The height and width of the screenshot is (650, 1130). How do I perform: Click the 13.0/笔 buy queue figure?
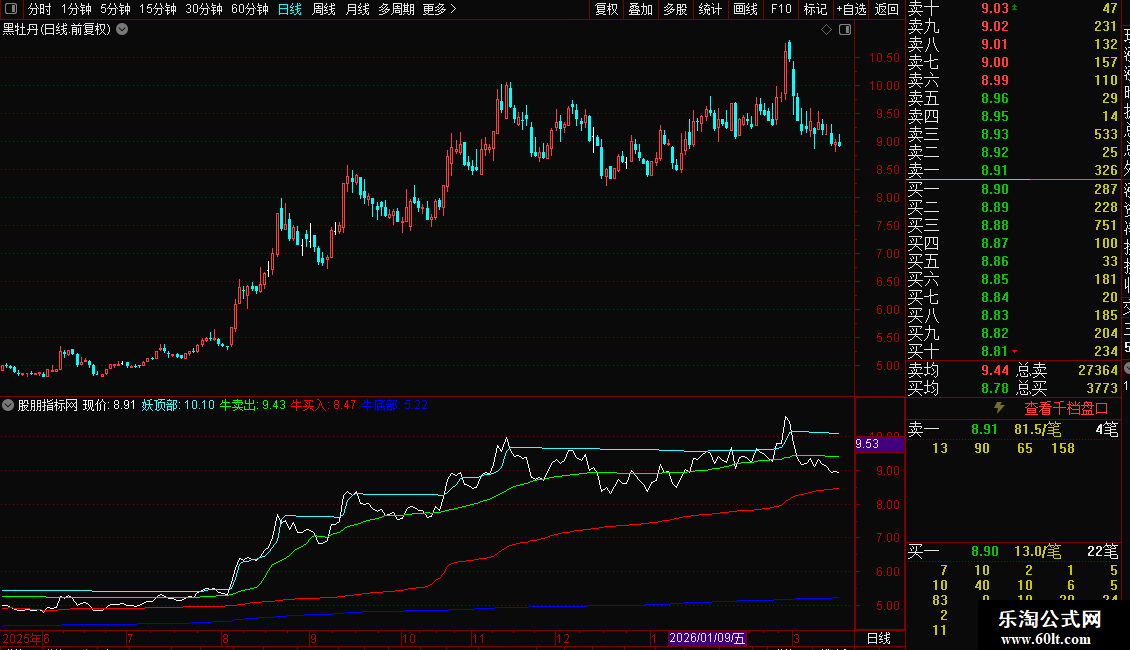[x=1037, y=551]
